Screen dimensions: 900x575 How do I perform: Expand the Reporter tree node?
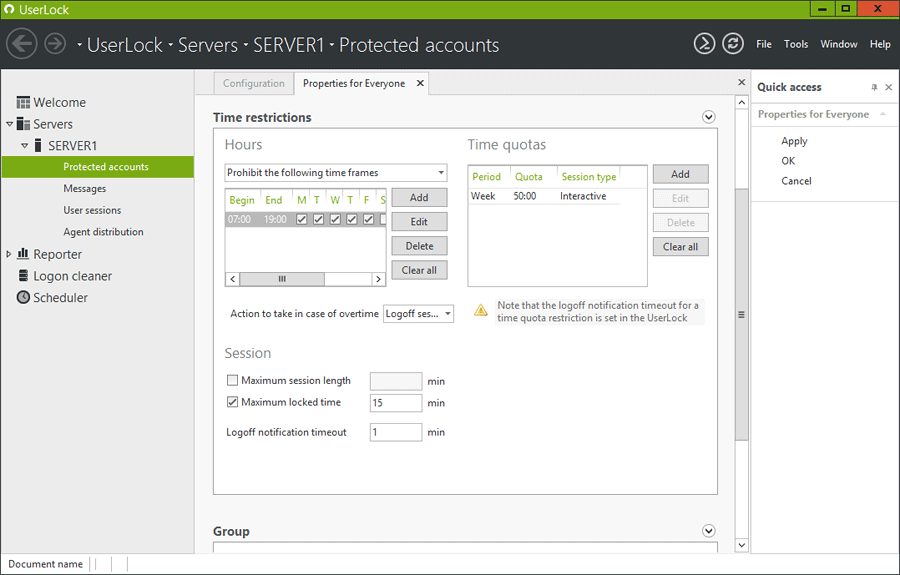tap(9, 254)
